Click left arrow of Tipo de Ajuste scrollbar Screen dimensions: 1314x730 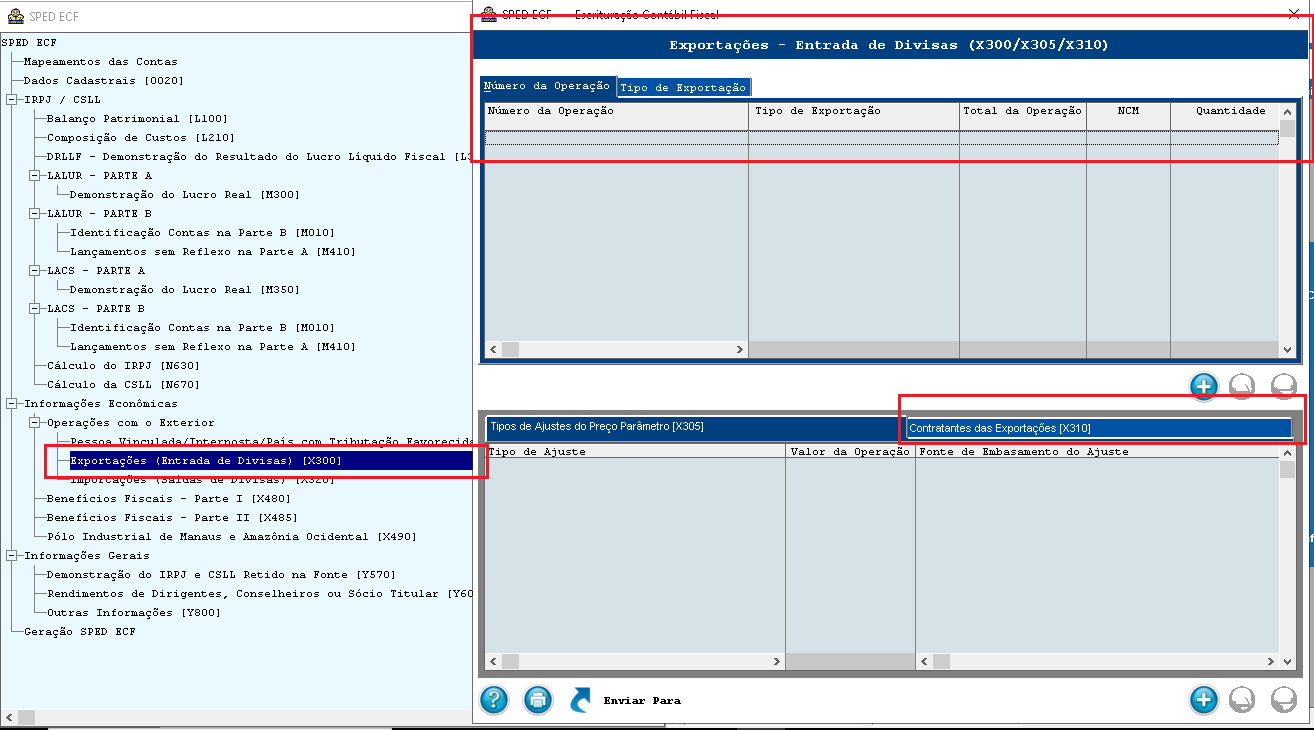coord(493,662)
